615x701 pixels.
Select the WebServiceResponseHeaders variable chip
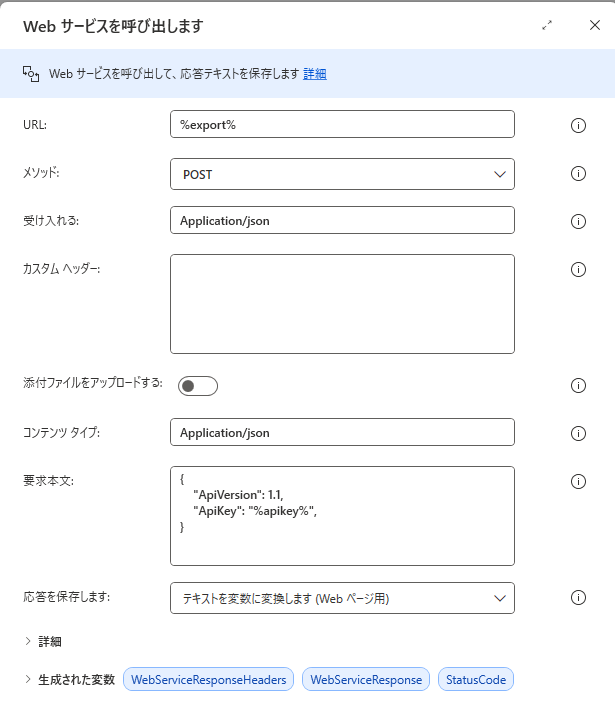pos(208,680)
